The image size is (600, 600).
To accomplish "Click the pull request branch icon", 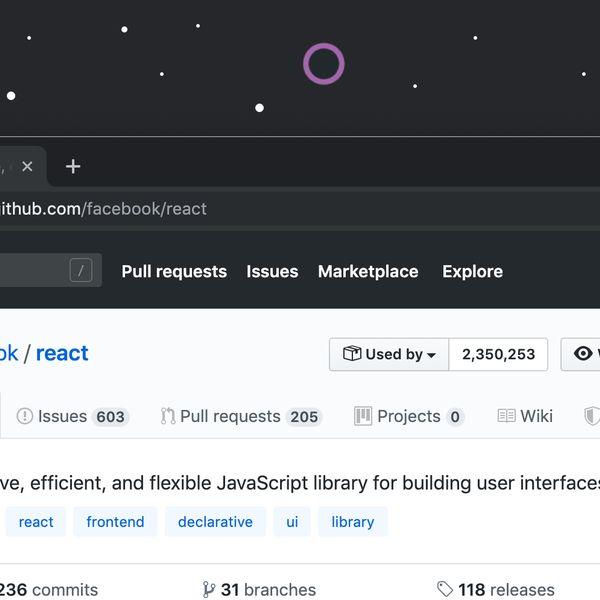I will (x=168, y=416).
